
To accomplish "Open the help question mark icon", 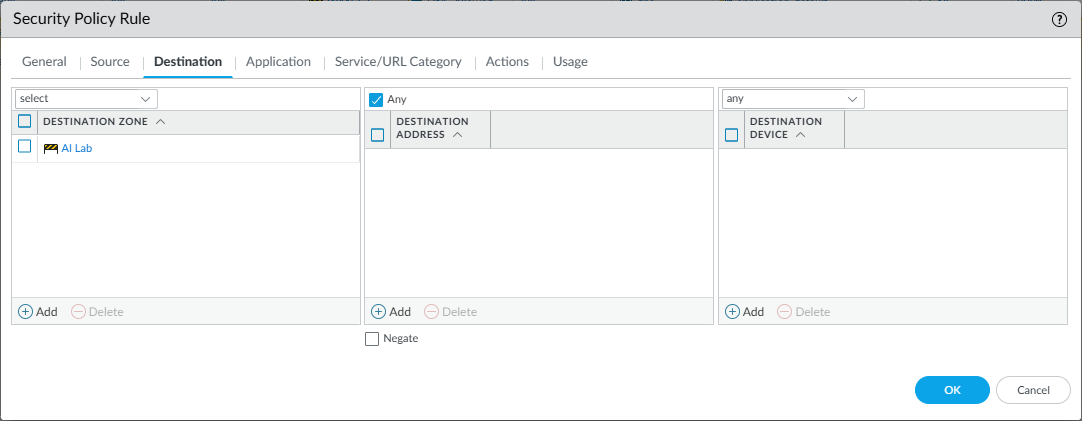I will (1059, 19).
